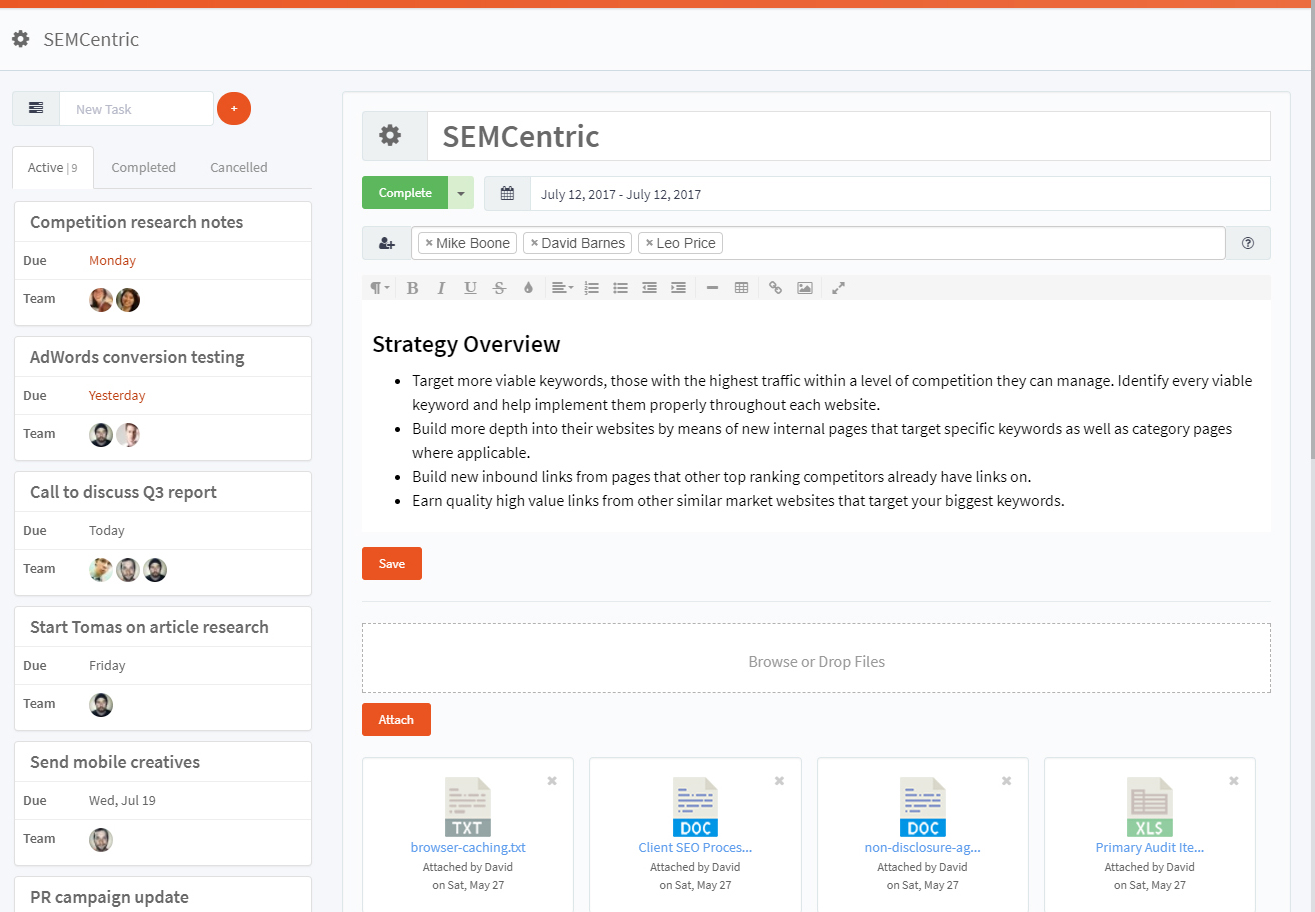Remove David Barnes from assignees
Image resolution: width=1315 pixels, height=912 pixels.
(534, 243)
